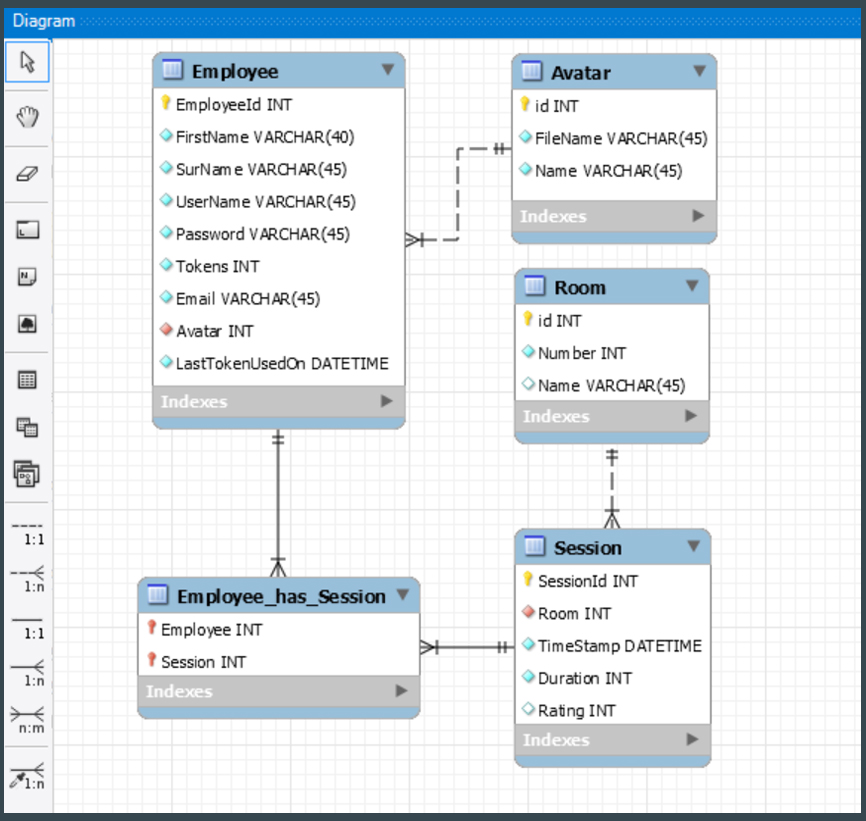Select the eraser tool
The image size is (866, 821).
click(27, 174)
